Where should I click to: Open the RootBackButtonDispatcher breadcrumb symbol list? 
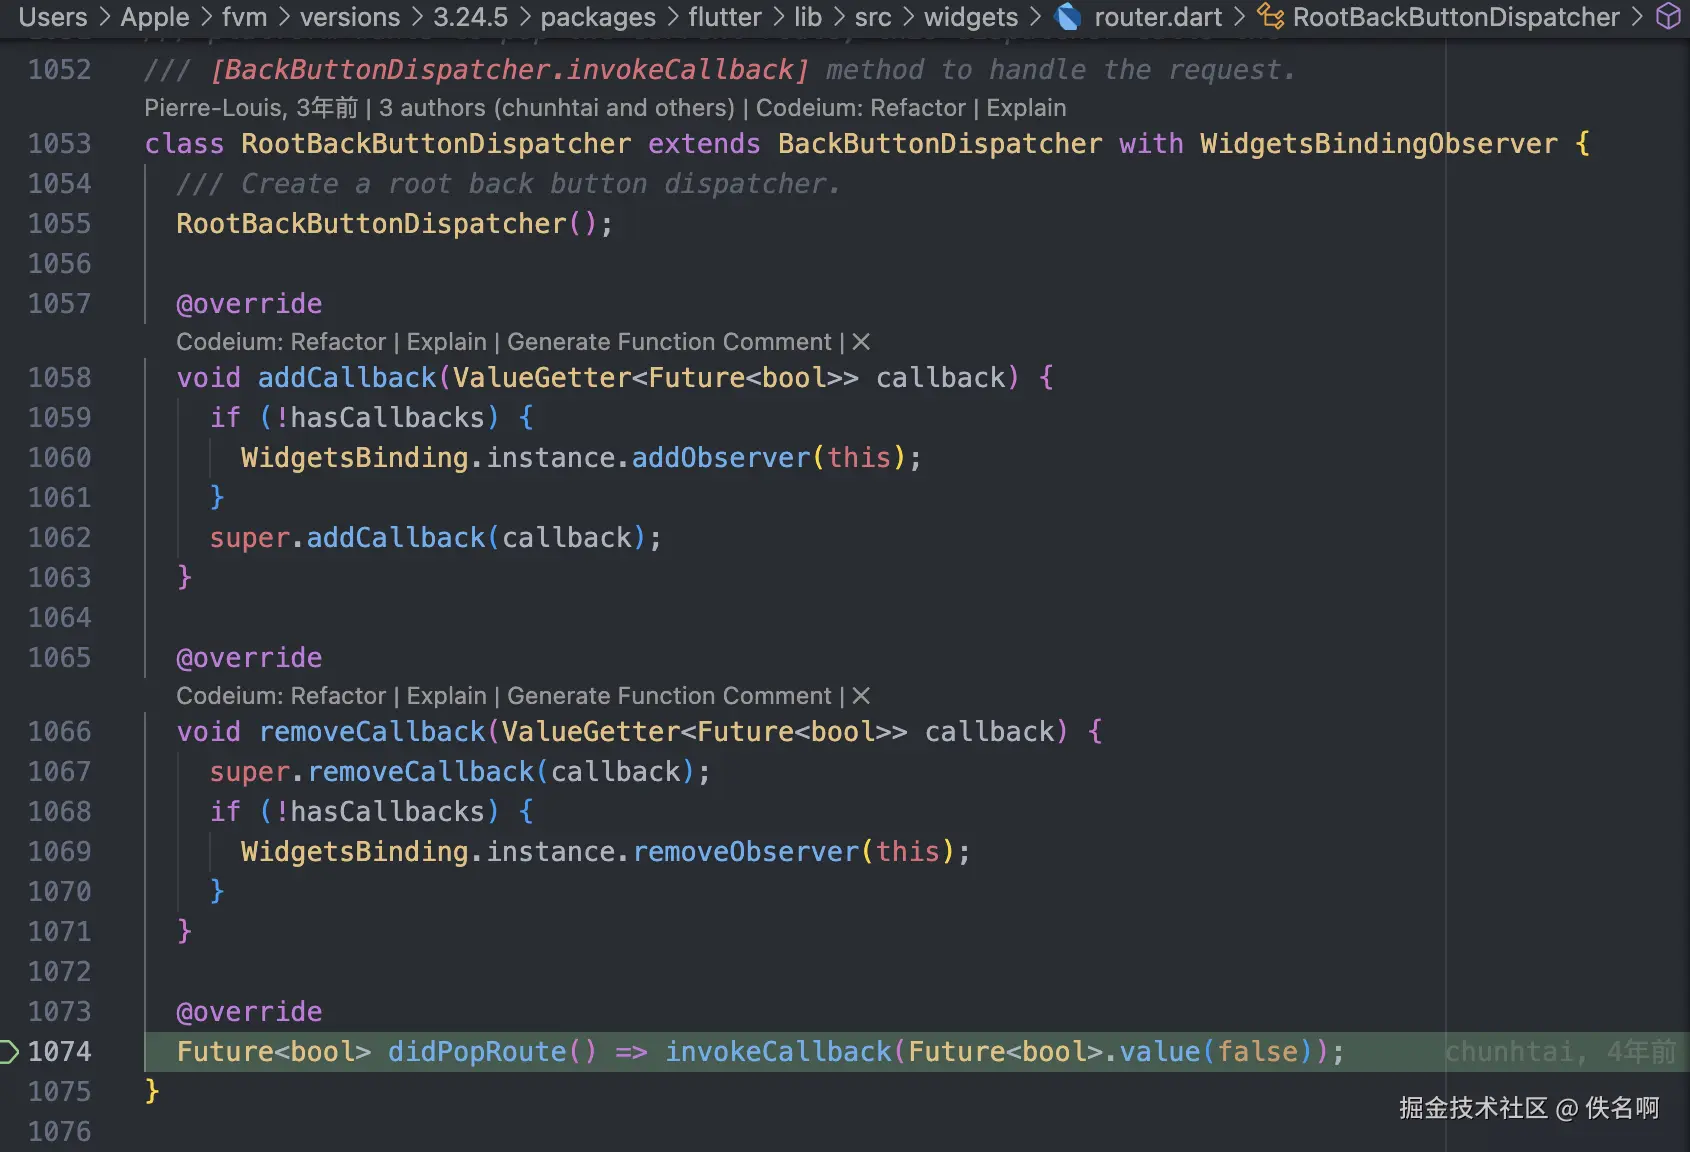click(x=1456, y=17)
